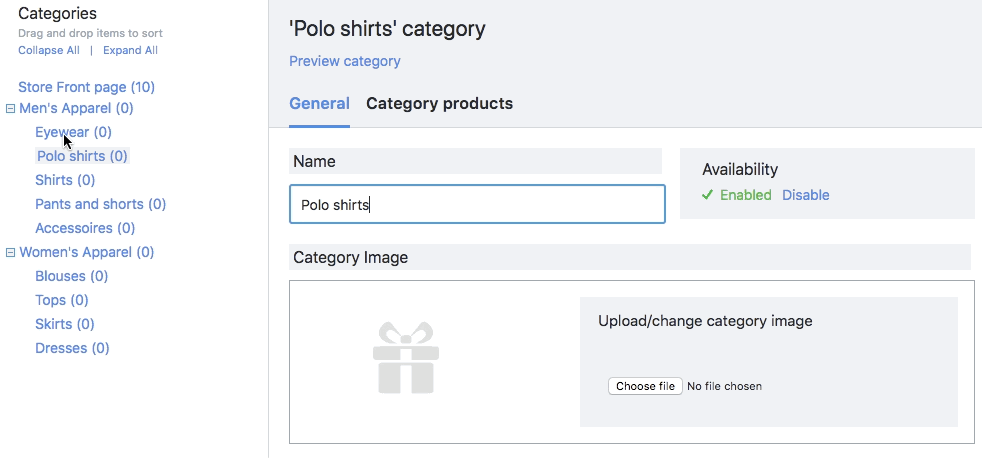The width and height of the screenshot is (982, 458).
Task: Open the Pants and shorts category
Action: click(100, 204)
